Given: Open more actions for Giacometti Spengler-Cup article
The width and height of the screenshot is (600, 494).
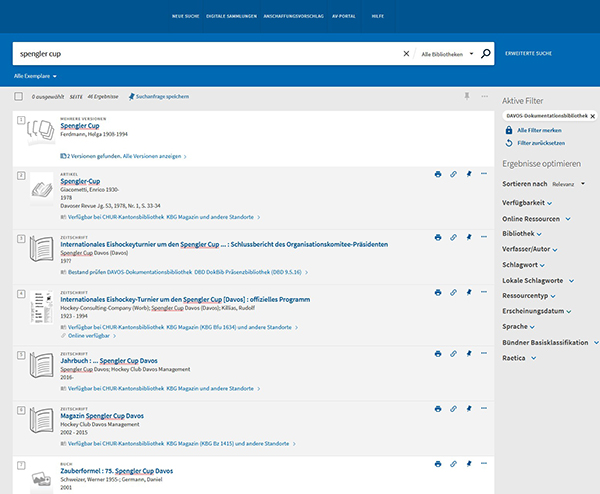Looking at the screenshot, I should (484, 174).
